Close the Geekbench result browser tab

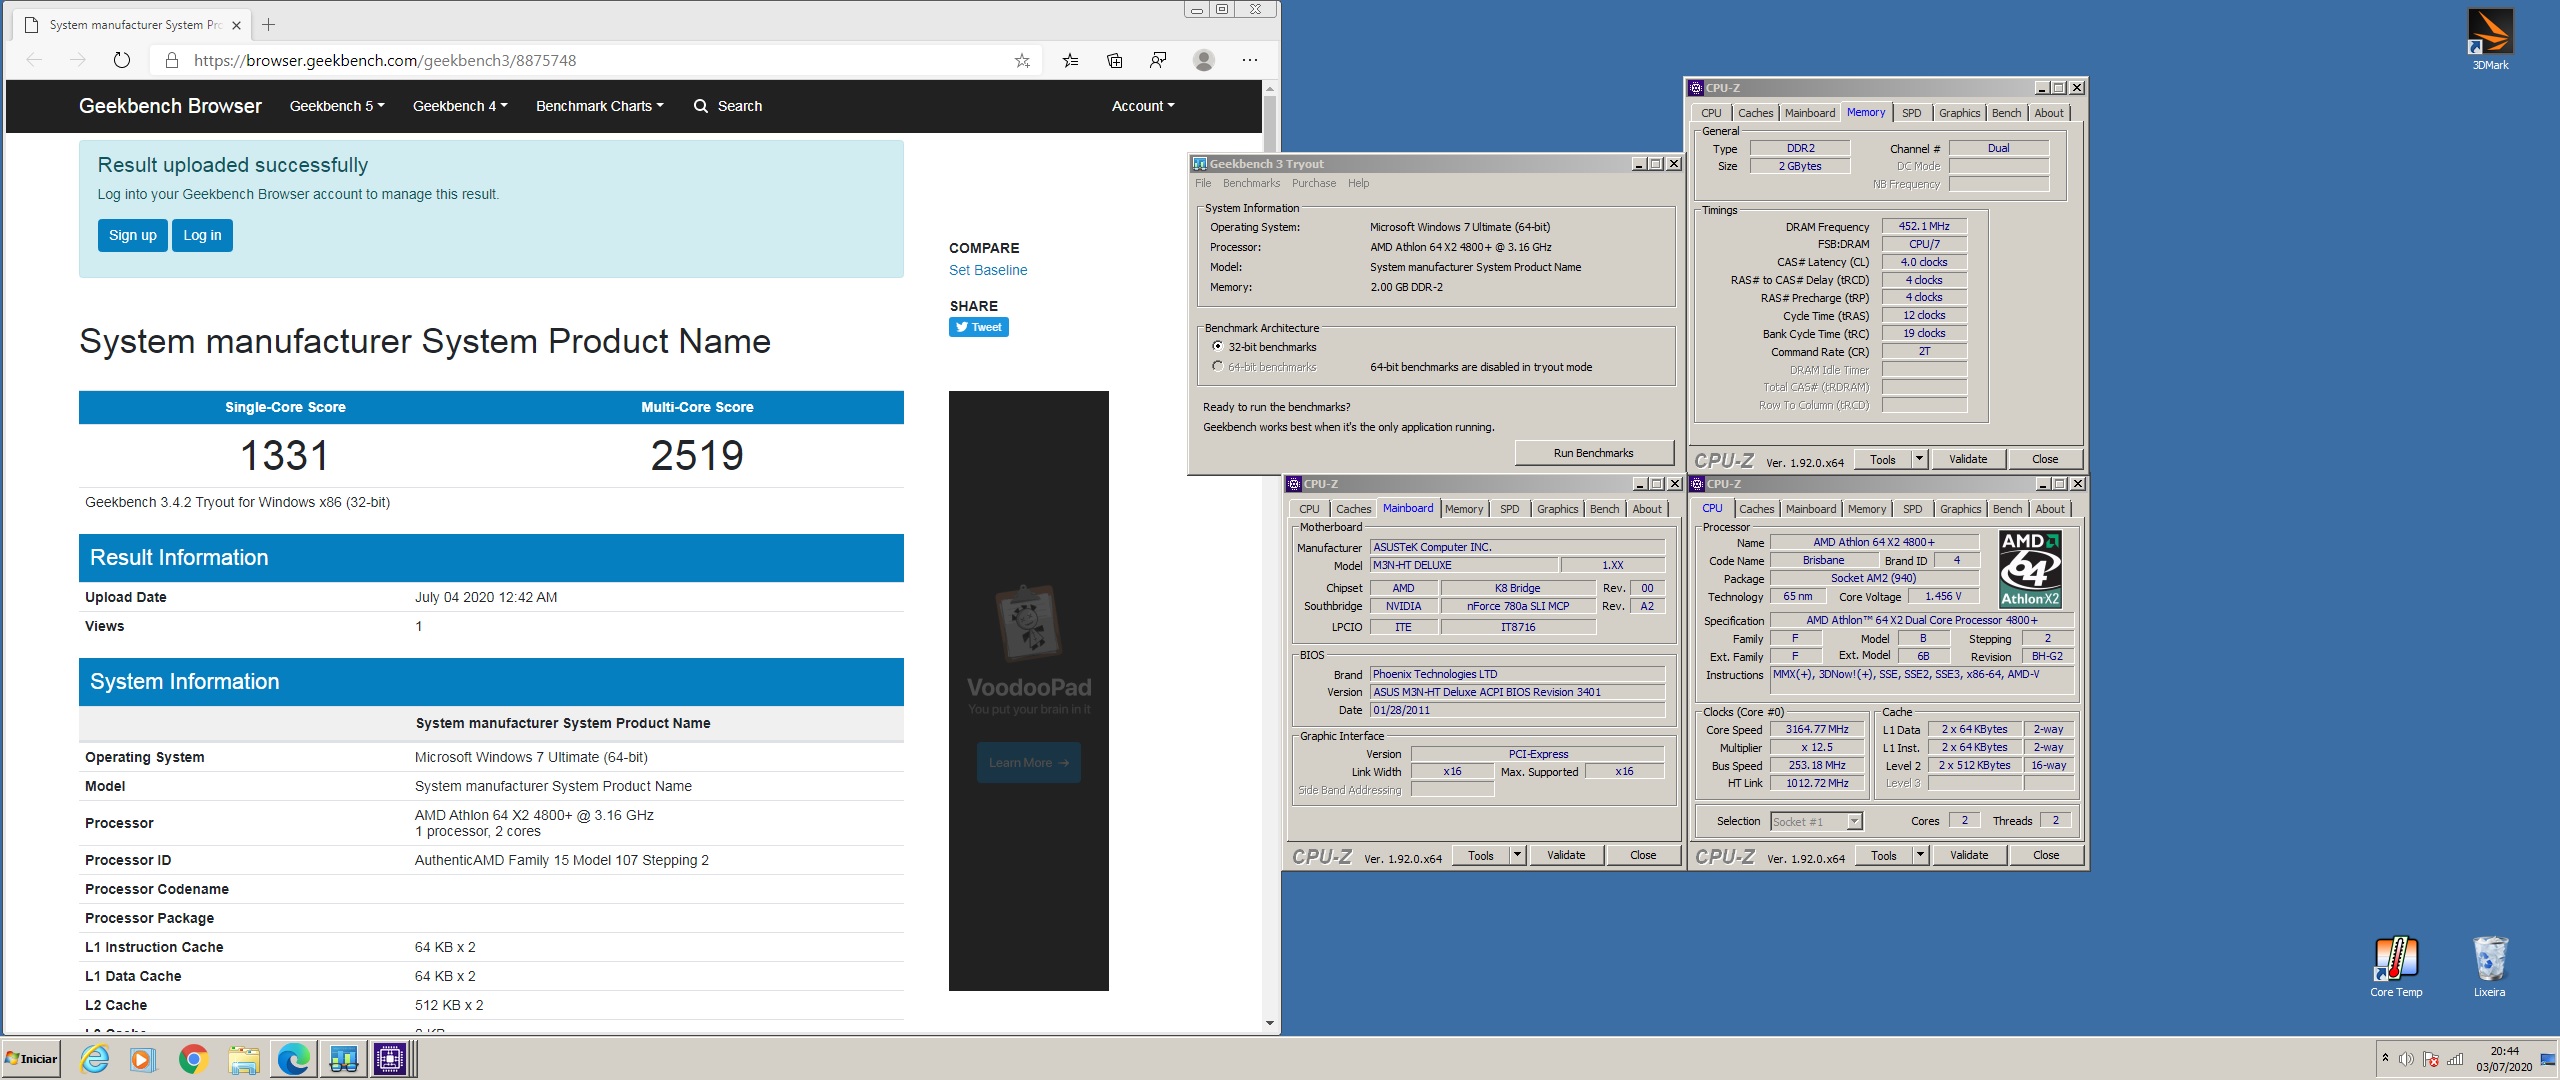tap(236, 25)
